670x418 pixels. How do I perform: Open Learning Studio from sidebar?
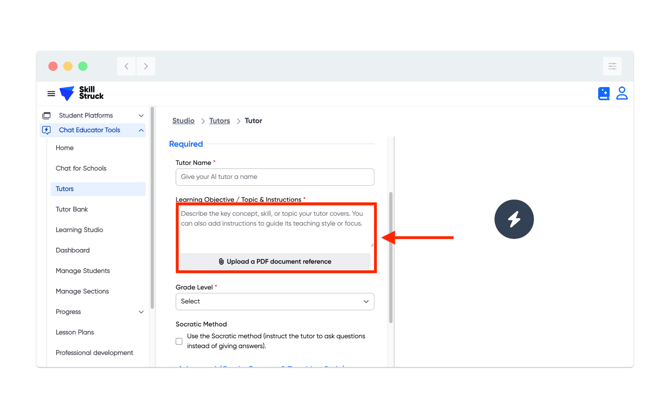tap(79, 230)
